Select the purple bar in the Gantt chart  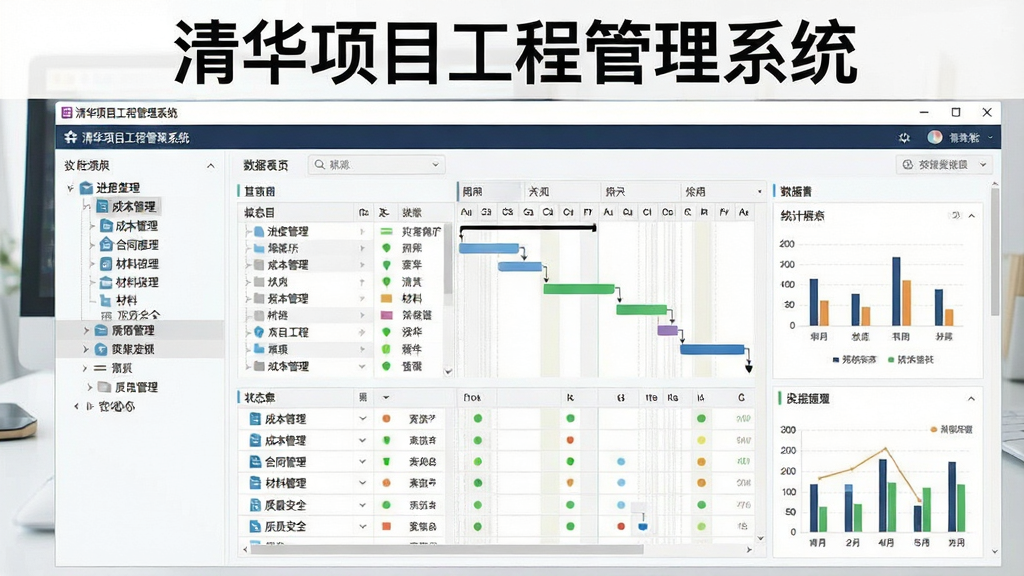[x=667, y=330]
